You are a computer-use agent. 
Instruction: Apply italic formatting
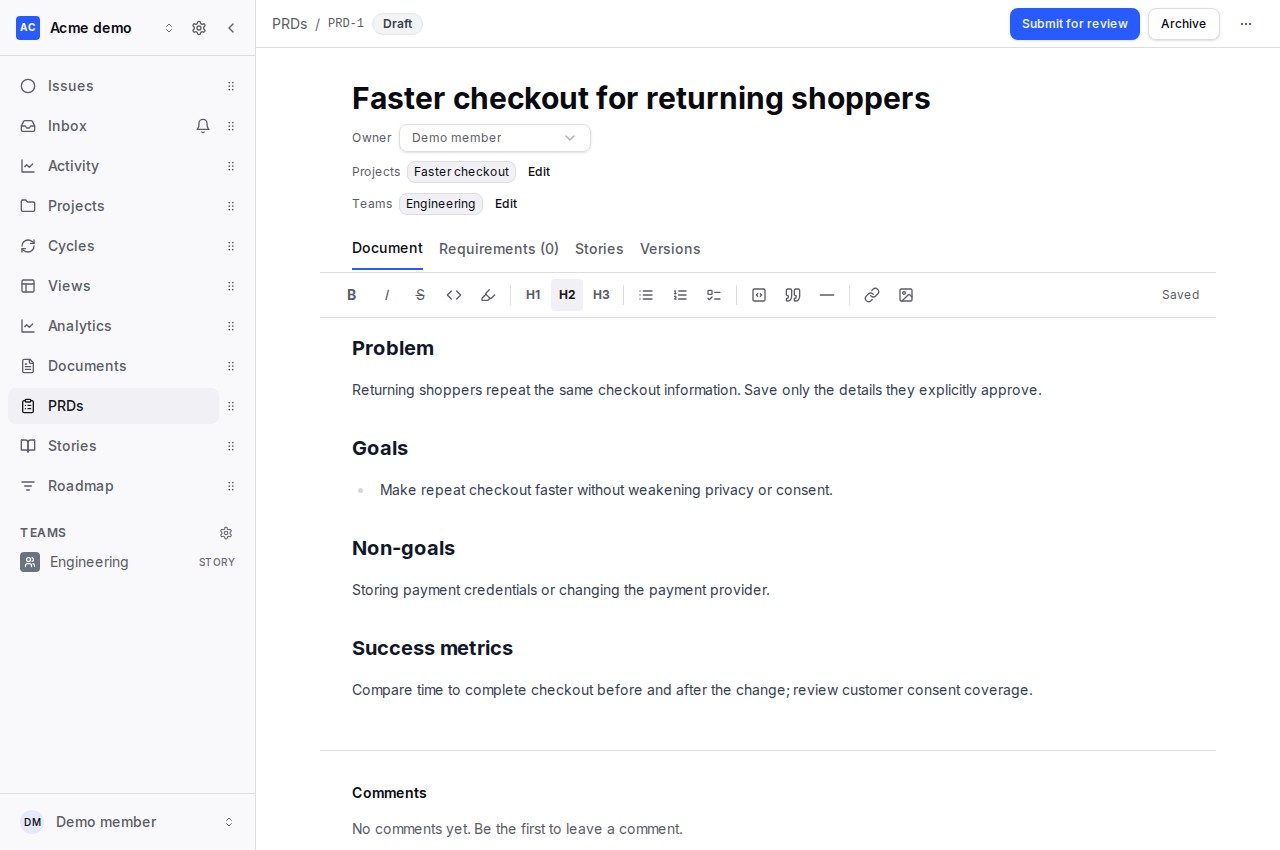coord(386,295)
